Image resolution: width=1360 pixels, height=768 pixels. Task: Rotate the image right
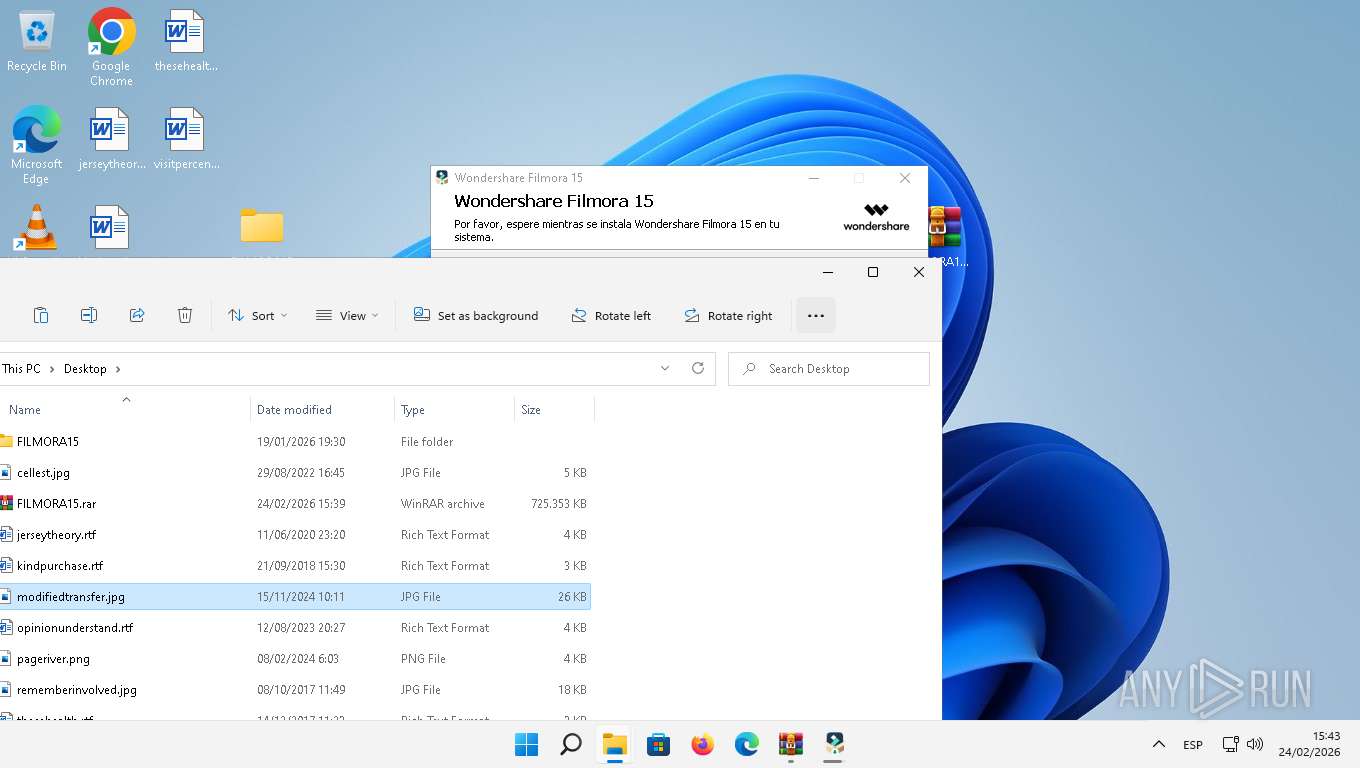tap(728, 315)
